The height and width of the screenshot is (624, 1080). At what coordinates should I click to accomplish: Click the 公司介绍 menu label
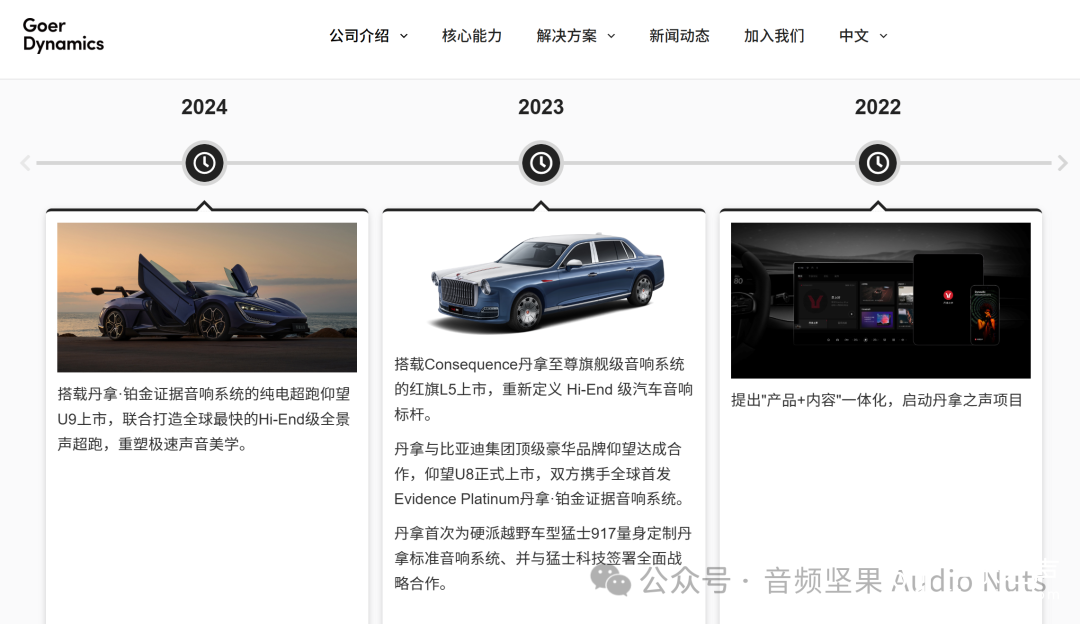pyautogui.click(x=359, y=36)
